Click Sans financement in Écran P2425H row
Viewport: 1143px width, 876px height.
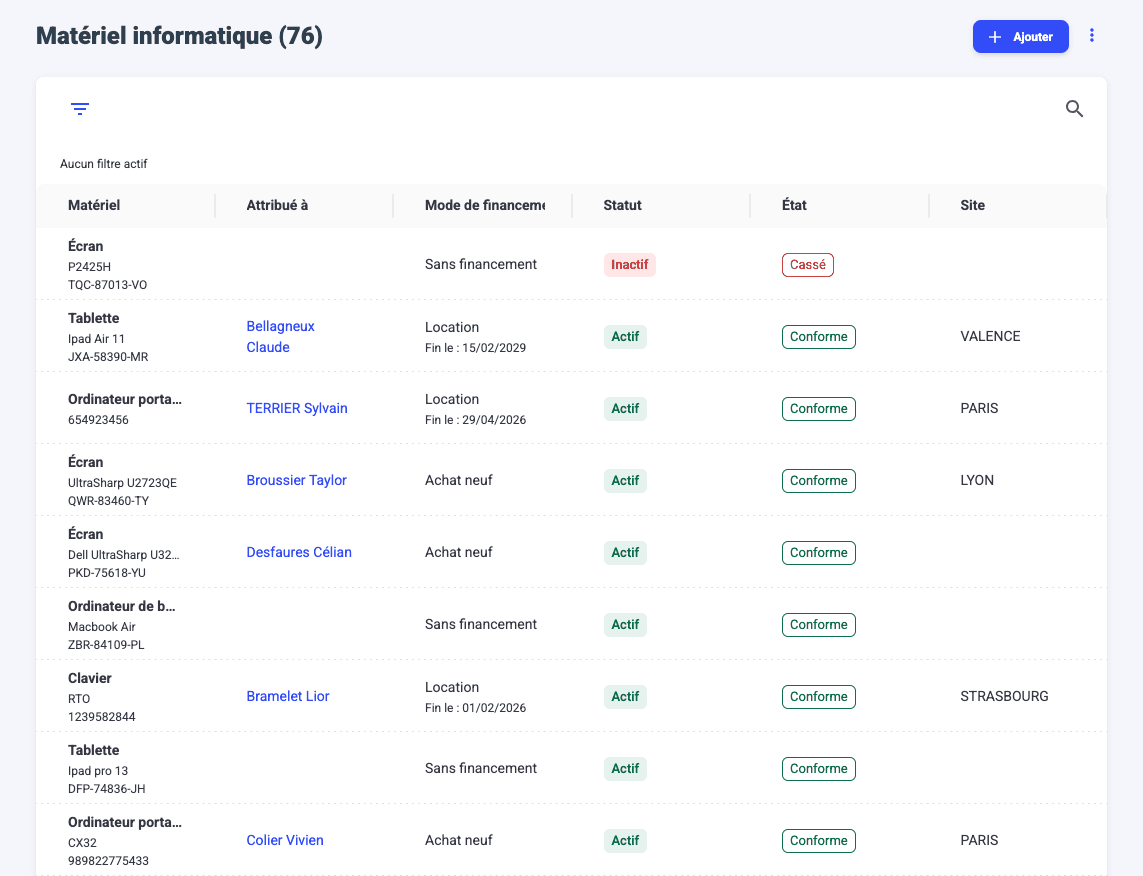pos(480,265)
